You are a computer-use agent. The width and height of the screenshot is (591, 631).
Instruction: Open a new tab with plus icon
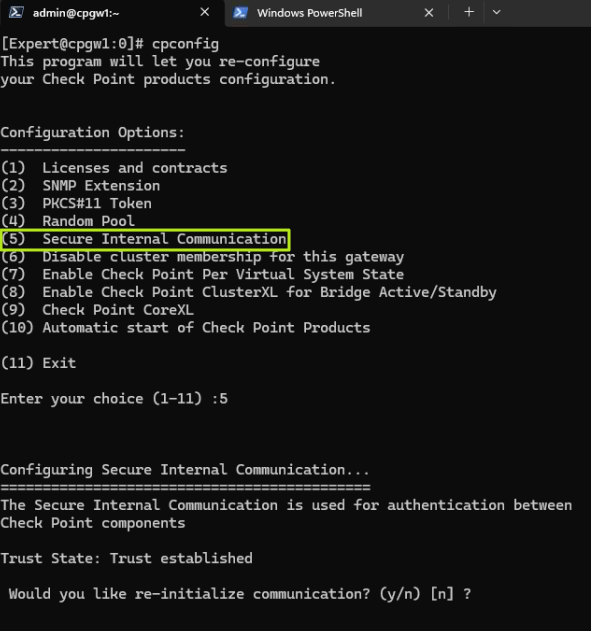469,12
